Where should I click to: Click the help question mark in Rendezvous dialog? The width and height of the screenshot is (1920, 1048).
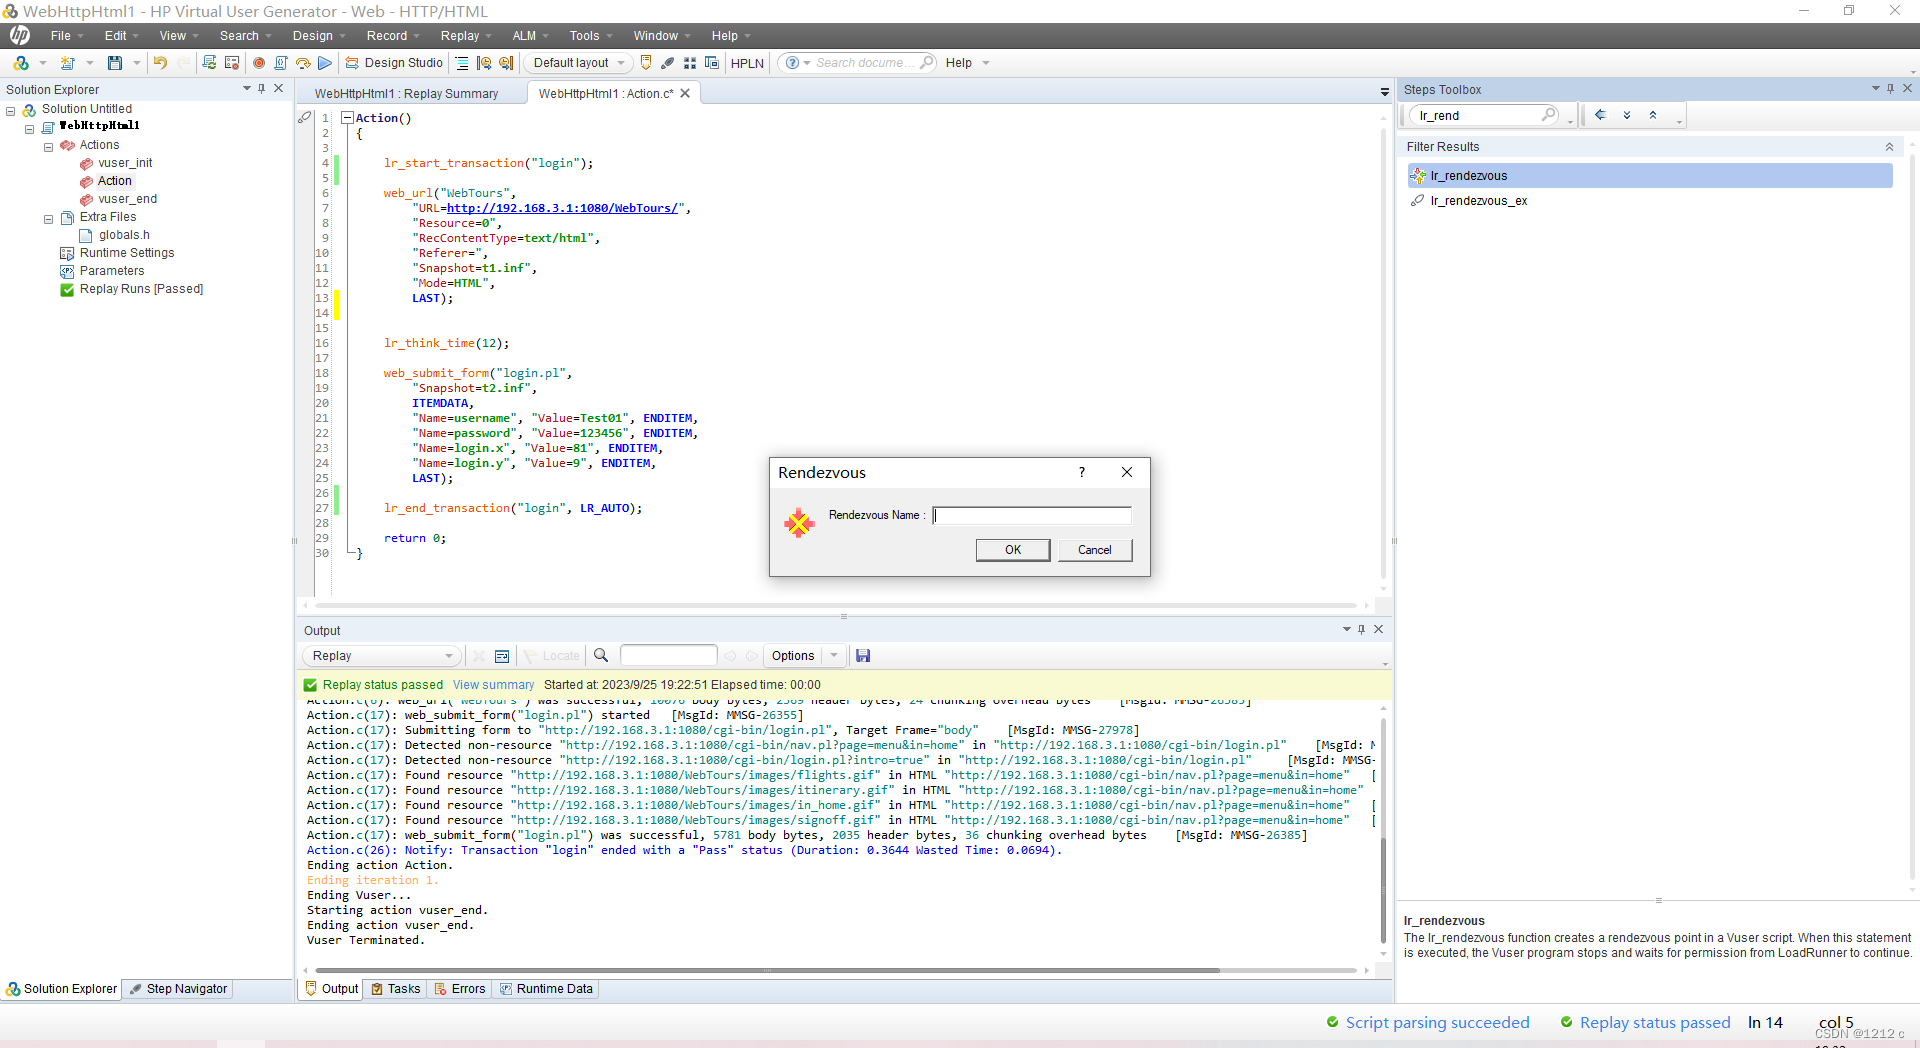1082,472
